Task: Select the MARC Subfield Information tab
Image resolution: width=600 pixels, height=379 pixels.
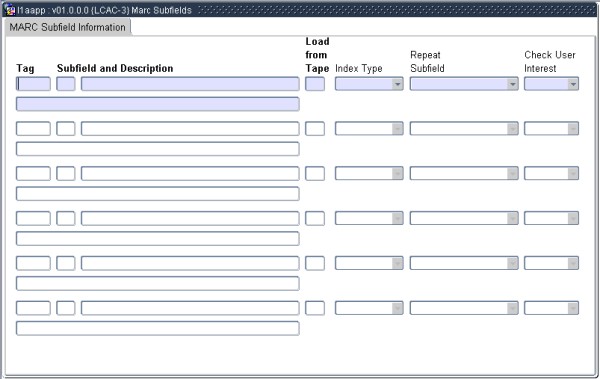Action: (x=68, y=27)
